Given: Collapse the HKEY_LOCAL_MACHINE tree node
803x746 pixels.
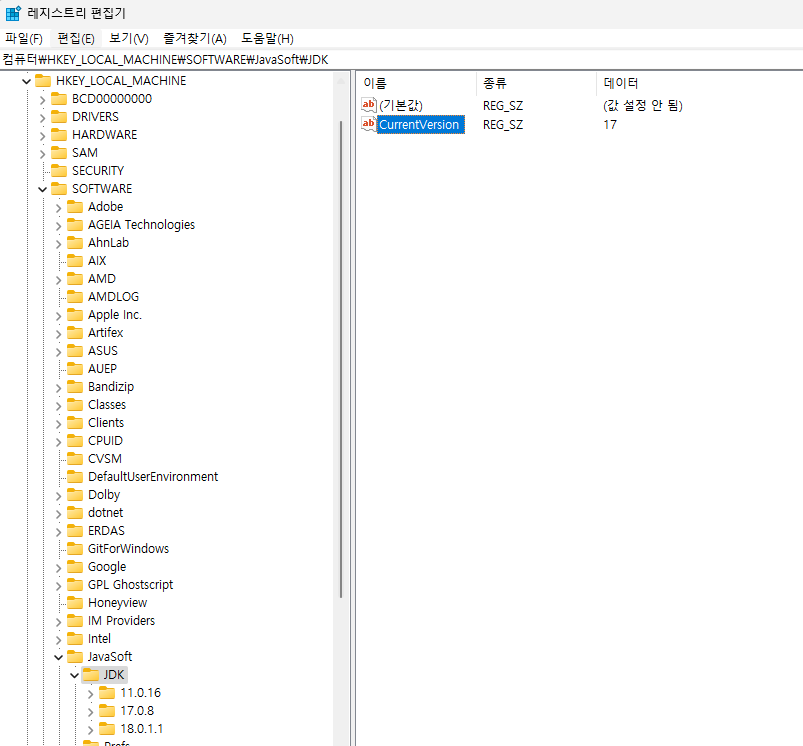Looking at the screenshot, I should [27, 81].
